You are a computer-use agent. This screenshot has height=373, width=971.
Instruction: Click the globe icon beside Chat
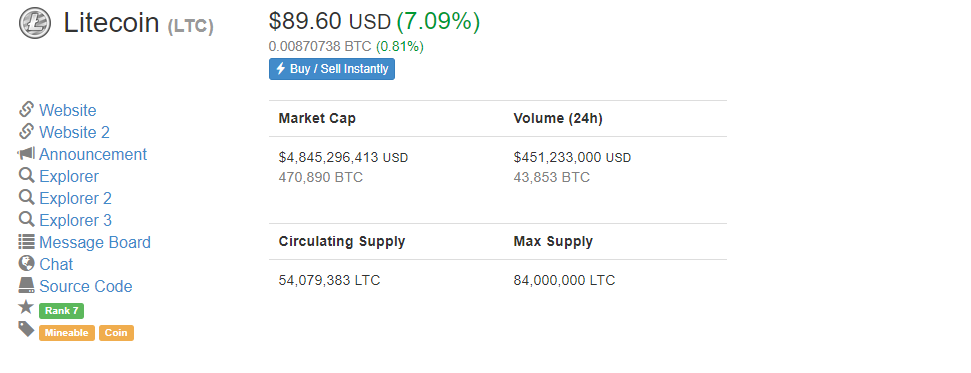tap(26, 263)
